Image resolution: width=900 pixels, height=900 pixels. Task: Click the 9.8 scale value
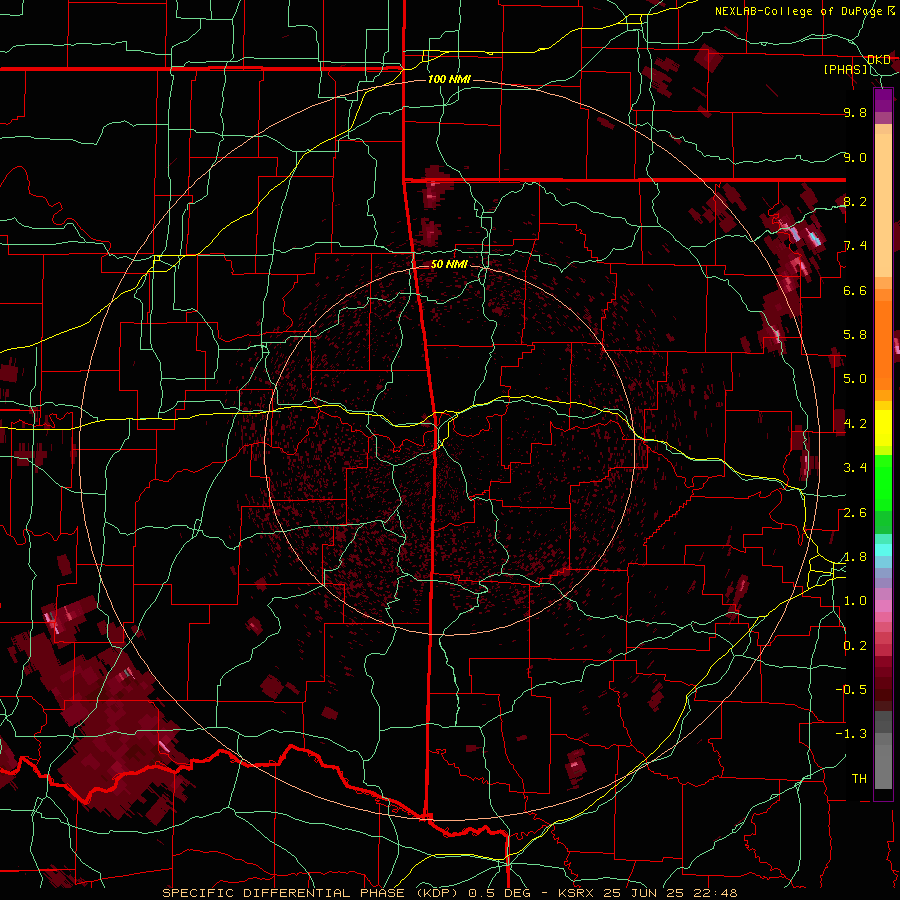coord(855,112)
